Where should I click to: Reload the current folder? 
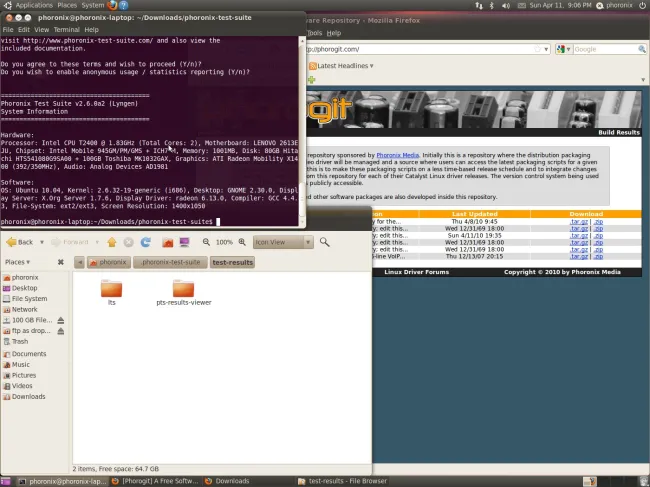pyautogui.click(x=145, y=242)
